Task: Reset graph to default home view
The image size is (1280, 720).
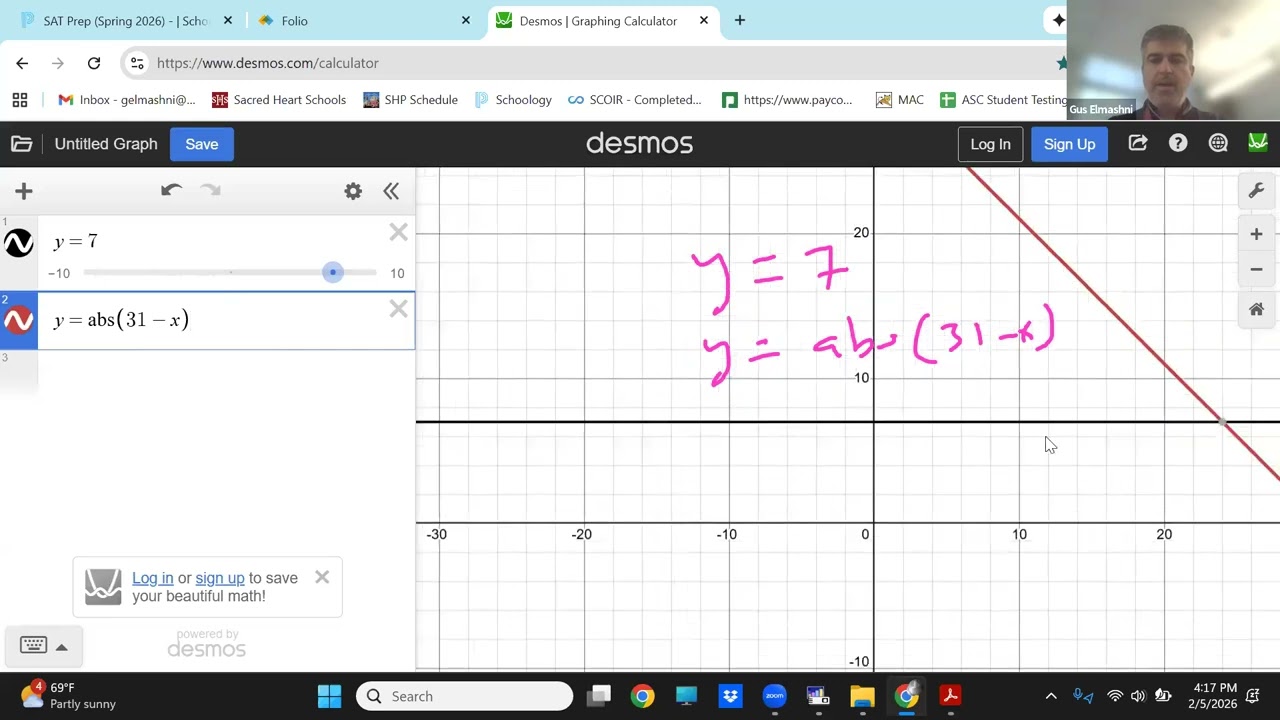Action: pos(1256,310)
